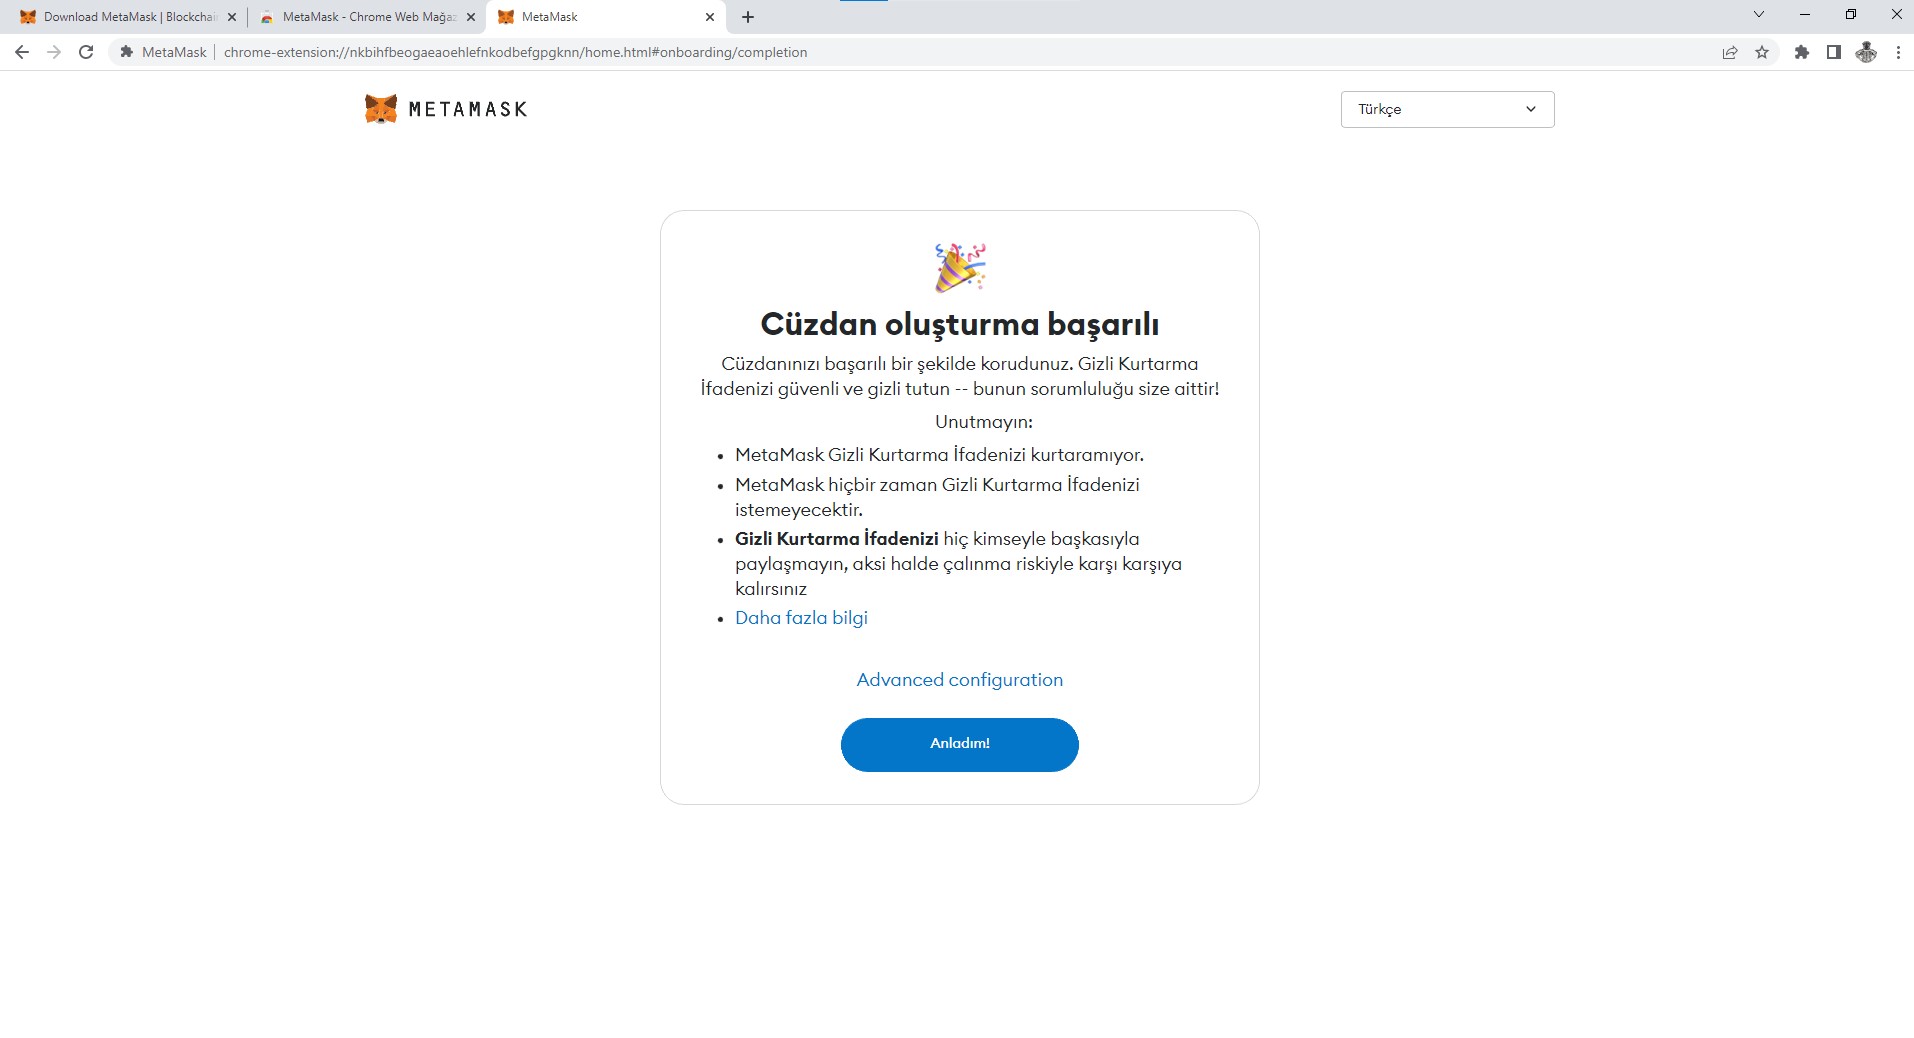
Task: Open the browser side panel icon
Action: pos(1833,52)
